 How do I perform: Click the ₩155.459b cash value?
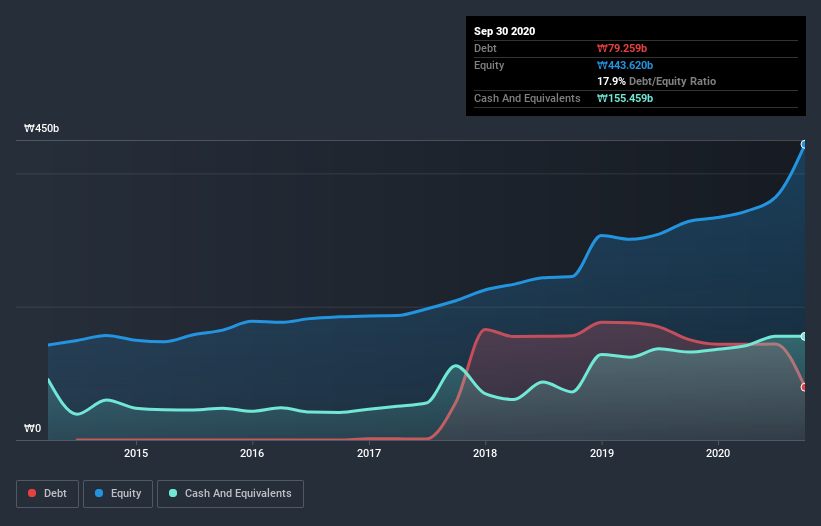click(x=625, y=98)
